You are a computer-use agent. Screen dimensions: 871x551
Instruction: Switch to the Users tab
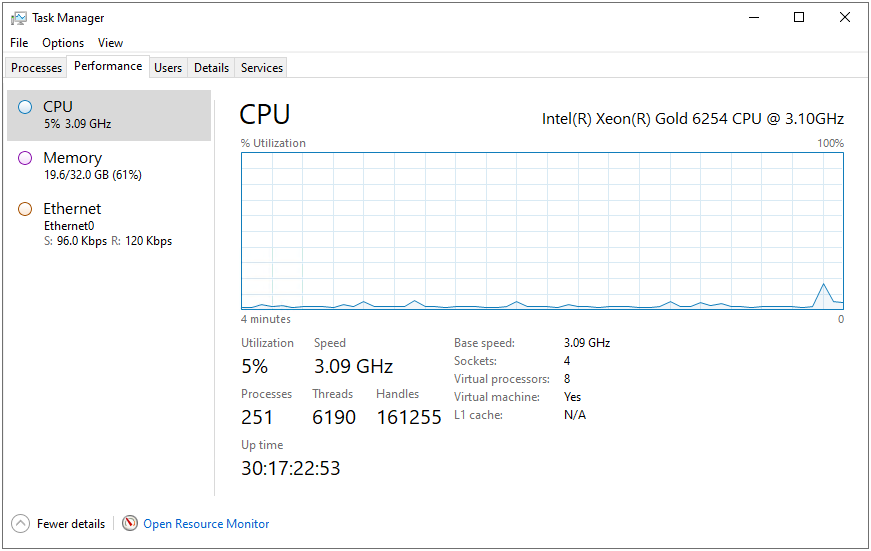[168, 68]
